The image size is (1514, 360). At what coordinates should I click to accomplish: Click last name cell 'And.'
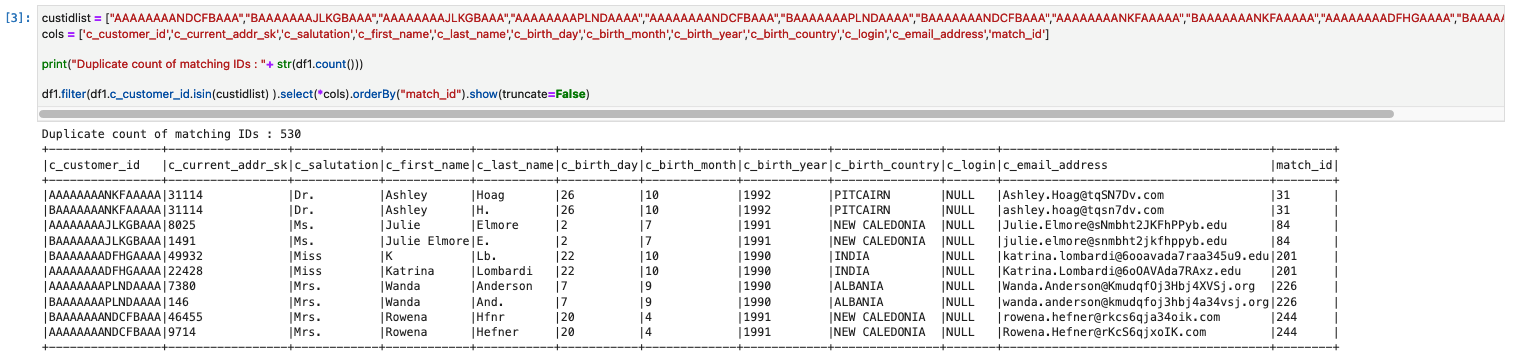pos(491,302)
